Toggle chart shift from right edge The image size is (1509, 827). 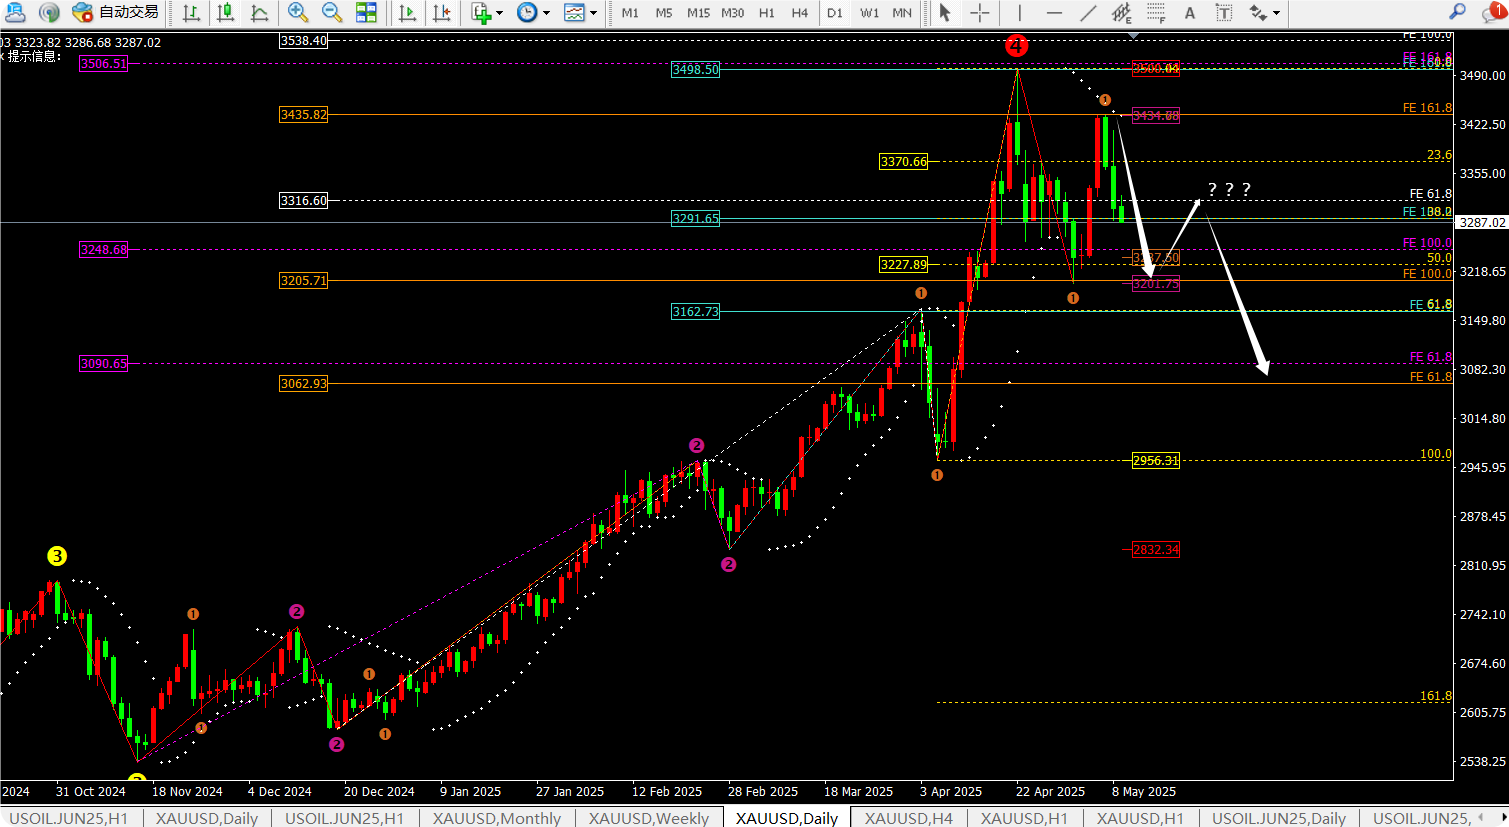click(440, 13)
